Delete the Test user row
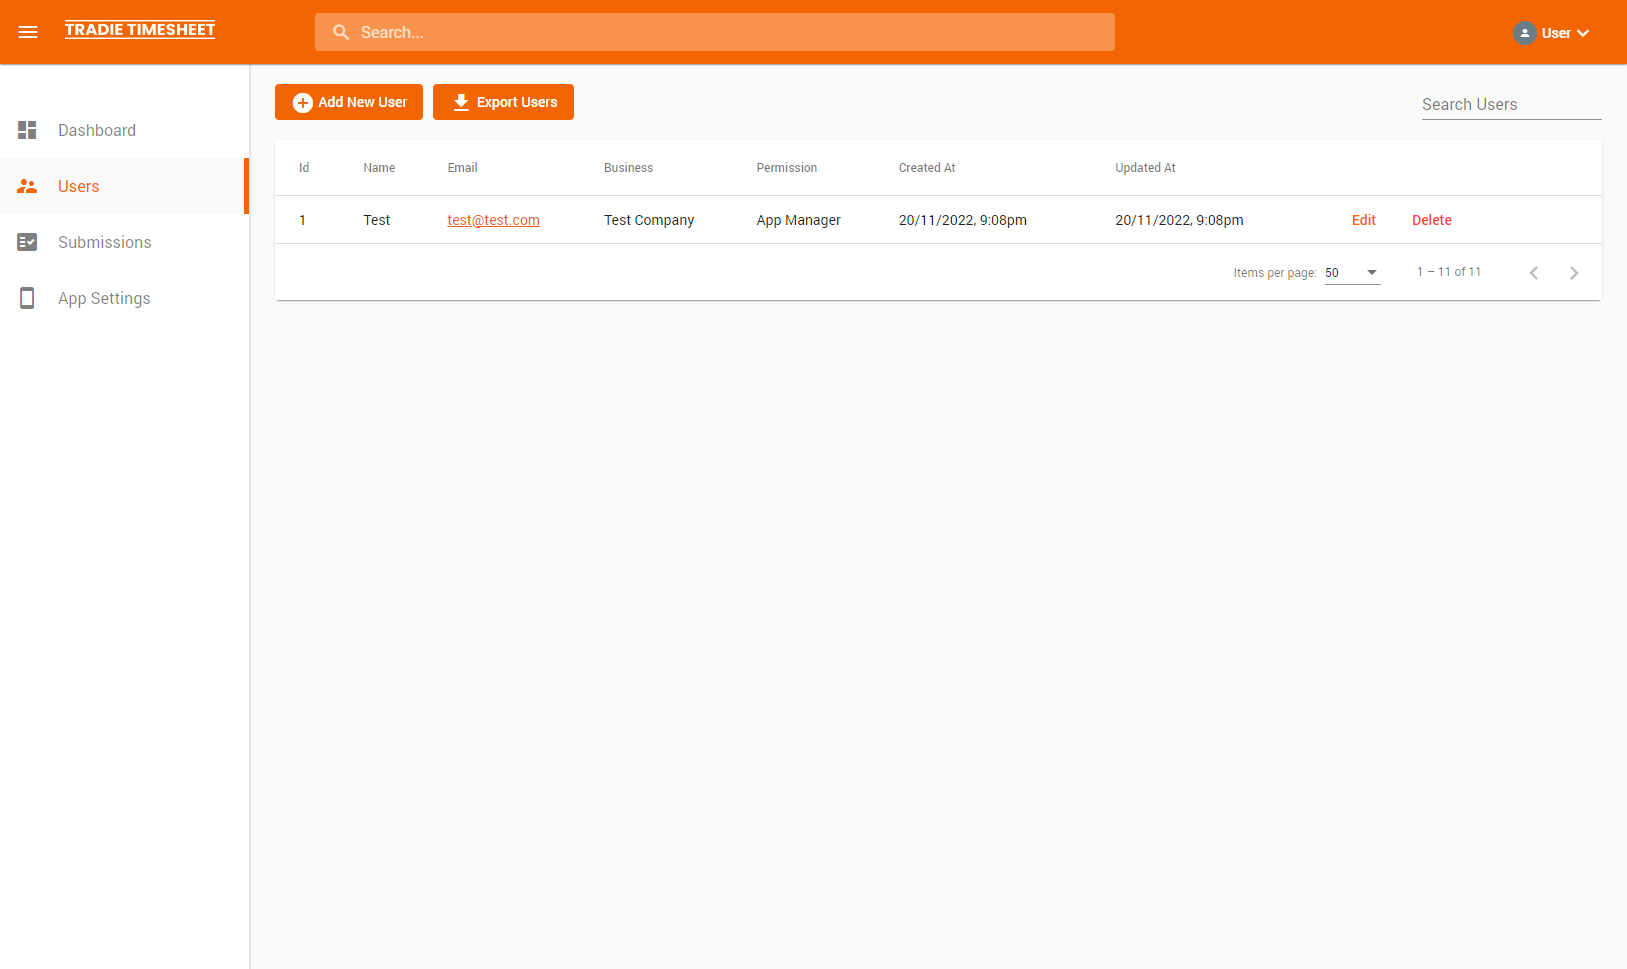This screenshot has height=969, width=1627. point(1431,220)
